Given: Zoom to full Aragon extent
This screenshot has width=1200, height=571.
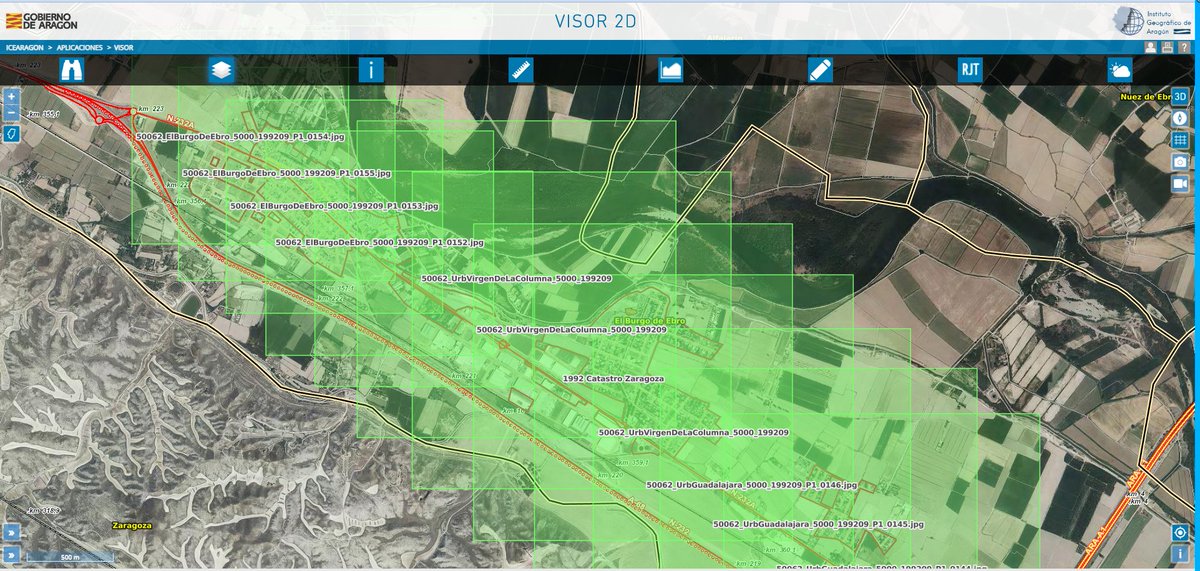Looking at the screenshot, I should pos(11,132).
